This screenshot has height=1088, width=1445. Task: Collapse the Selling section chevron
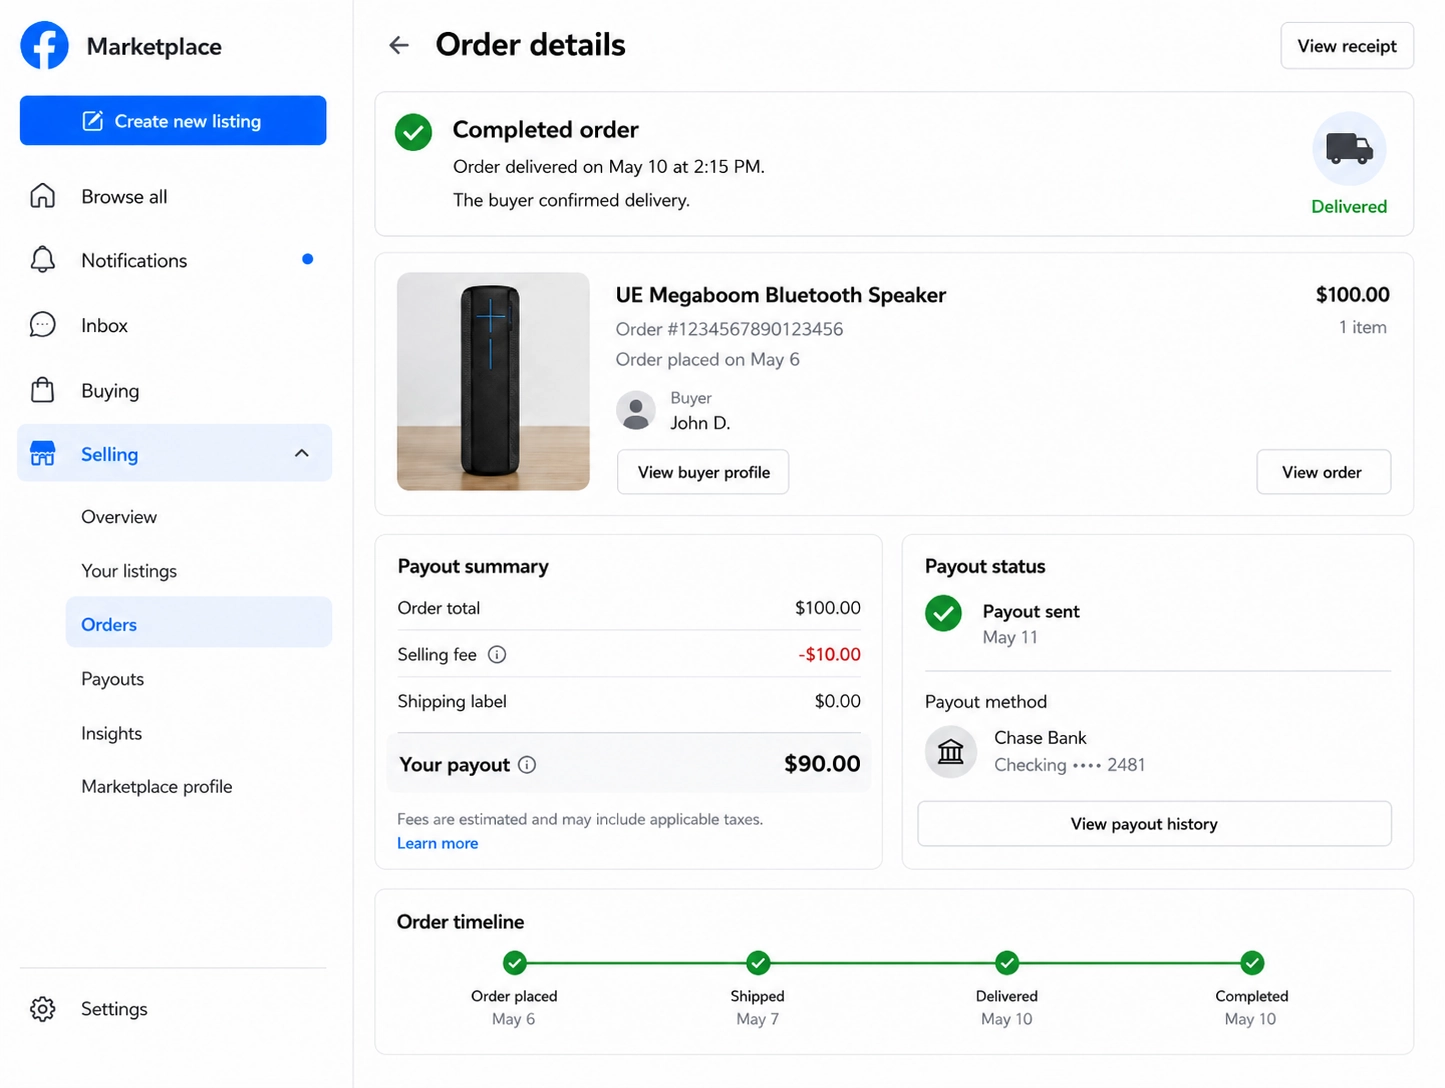tap(302, 454)
